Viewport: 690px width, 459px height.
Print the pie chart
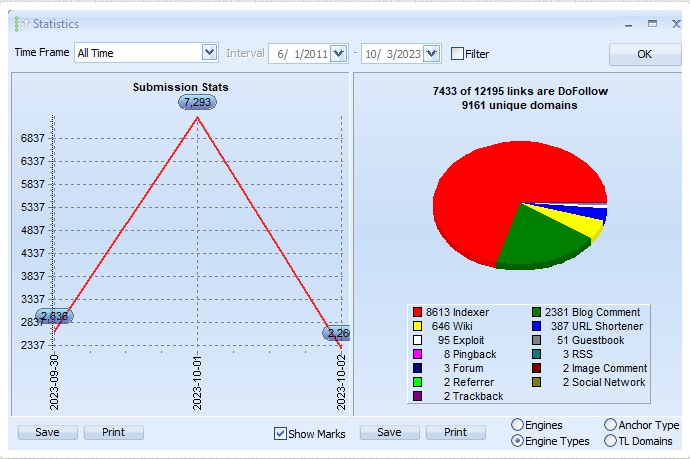pyautogui.click(x=455, y=432)
